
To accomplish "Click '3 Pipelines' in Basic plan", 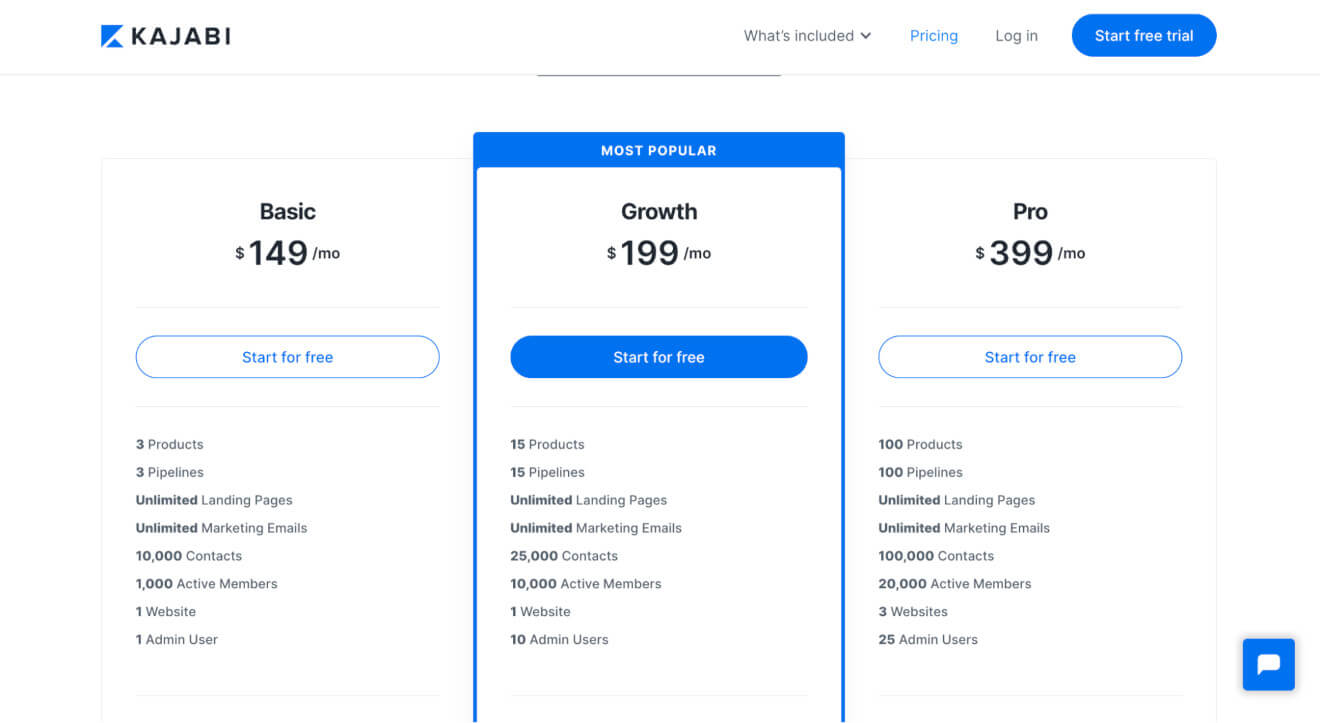I will click(x=170, y=472).
